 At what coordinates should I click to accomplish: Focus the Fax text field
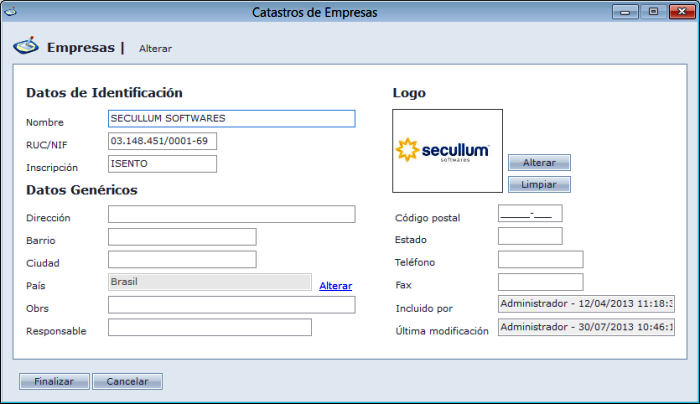point(540,282)
